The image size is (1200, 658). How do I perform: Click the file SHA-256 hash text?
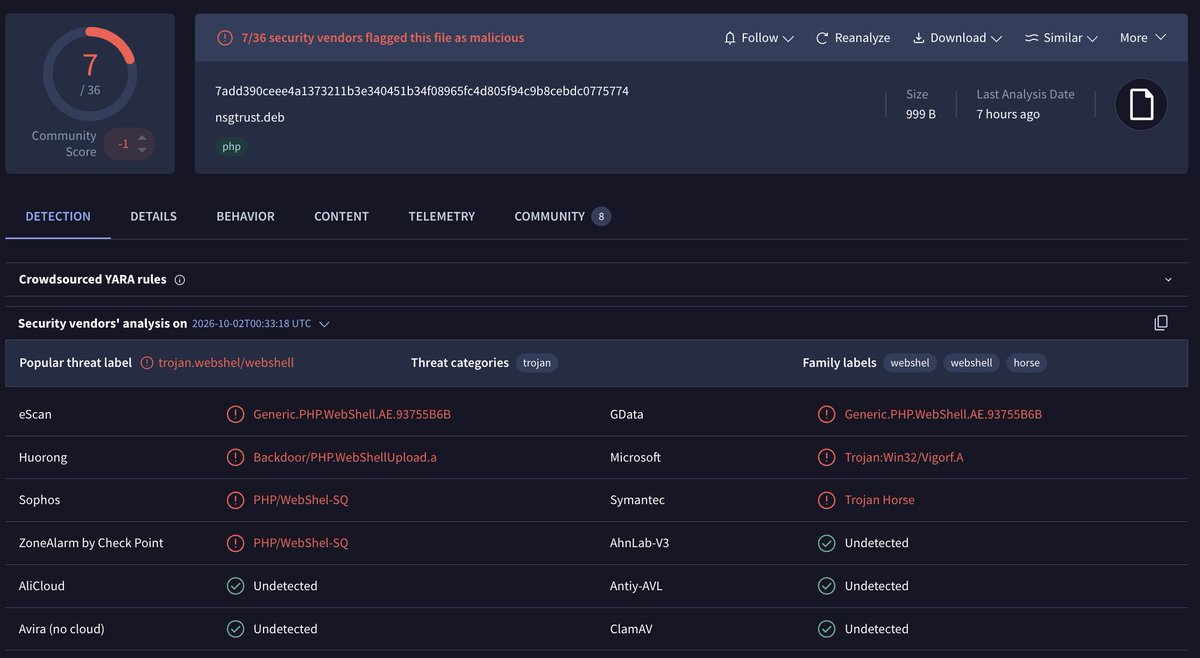pyautogui.click(x=422, y=91)
